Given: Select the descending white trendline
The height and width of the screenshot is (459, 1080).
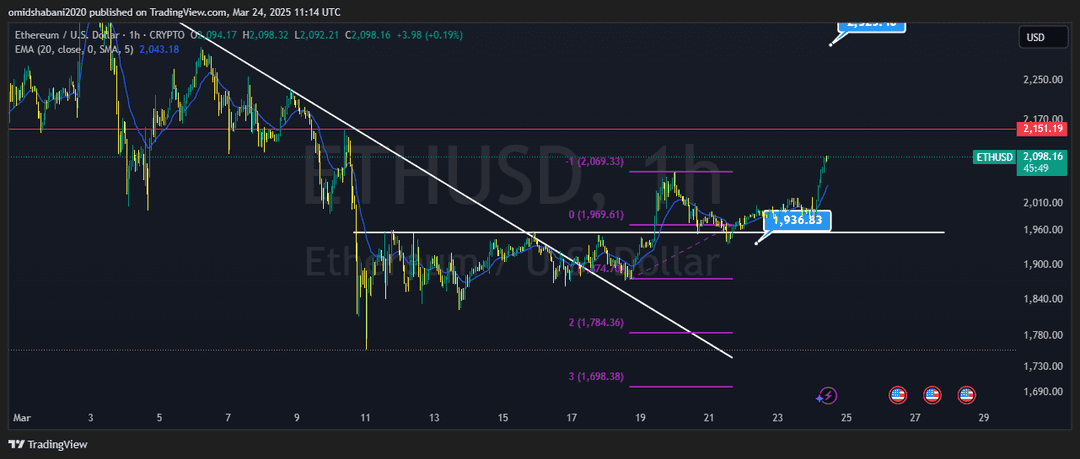Looking at the screenshot, I should [x=455, y=192].
